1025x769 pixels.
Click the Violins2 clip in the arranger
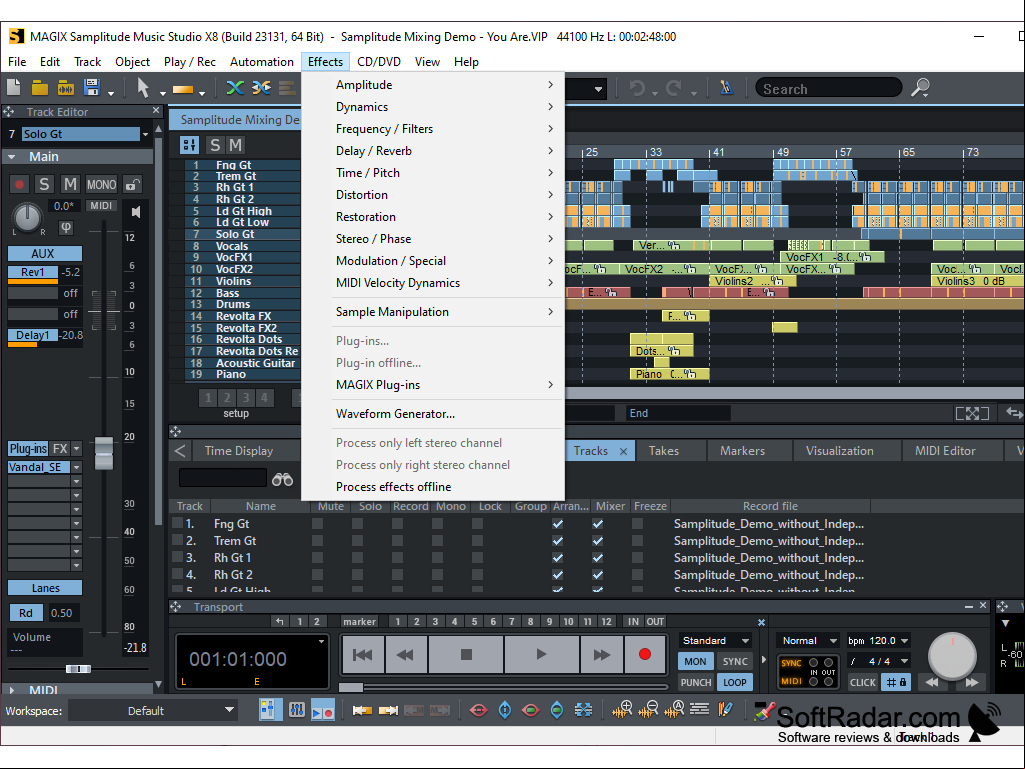[752, 281]
